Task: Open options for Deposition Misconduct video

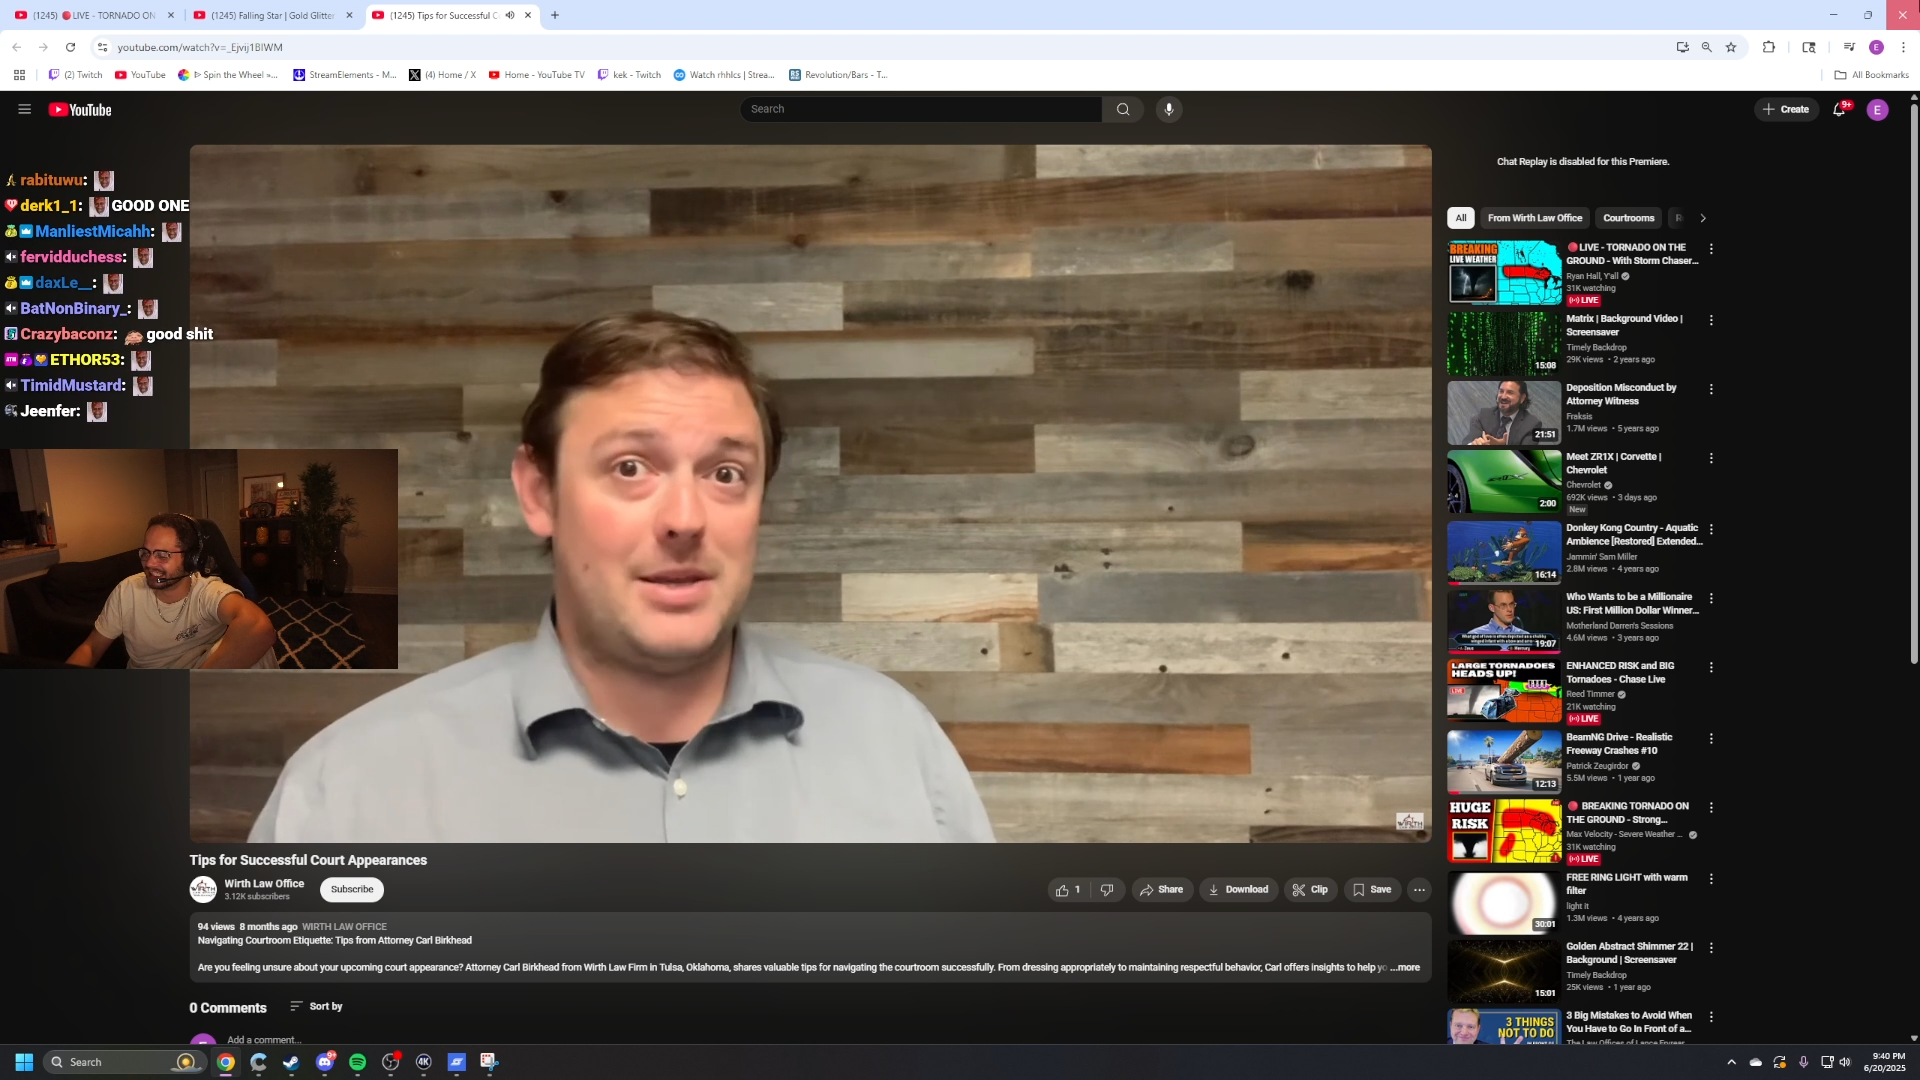Action: (x=1711, y=389)
